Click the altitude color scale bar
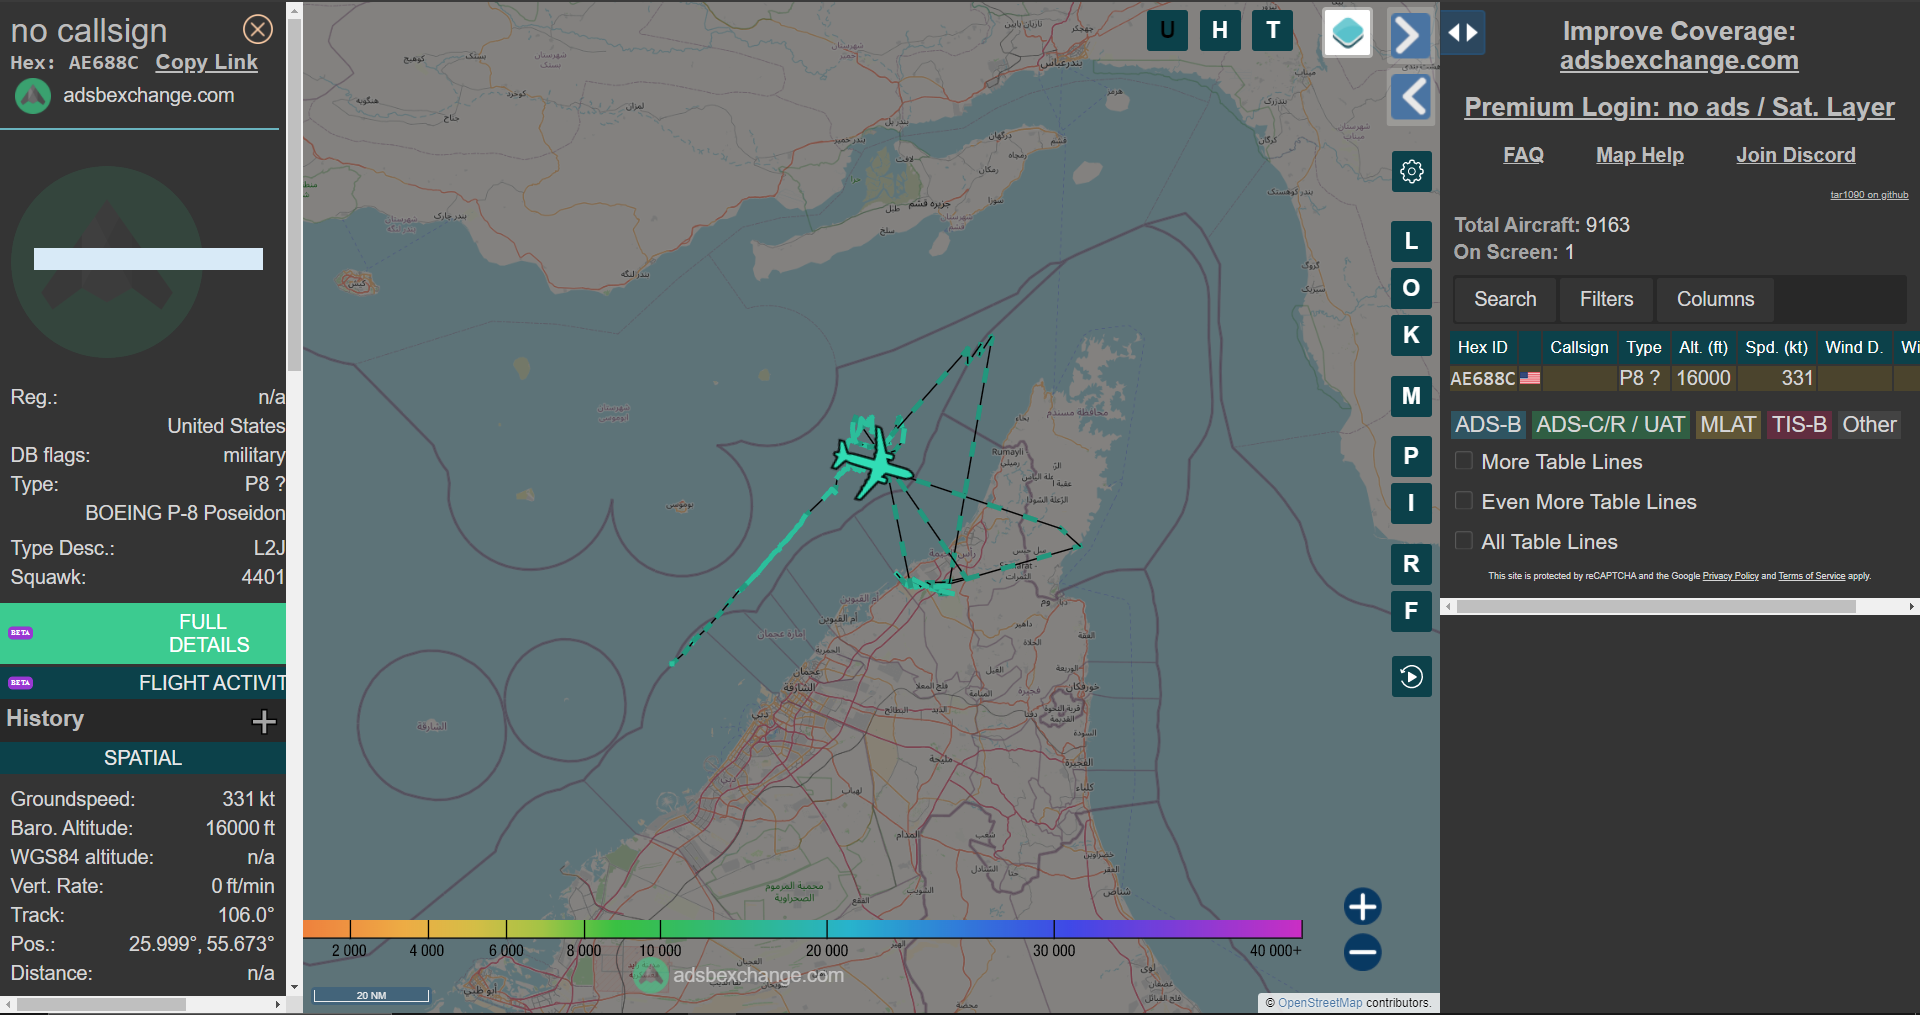This screenshot has height=1015, width=1920. coord(802,929)
